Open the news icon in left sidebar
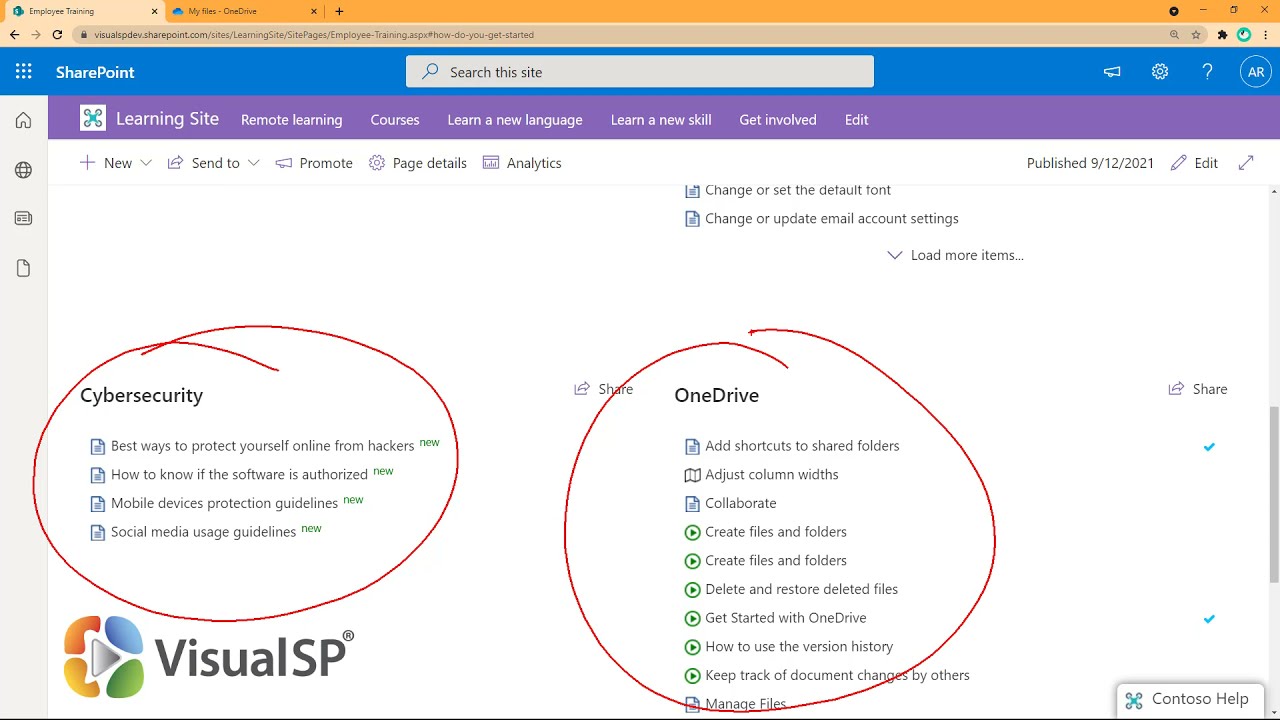Viewport: 1280px width, 720px height. click(x=23, y=218)
